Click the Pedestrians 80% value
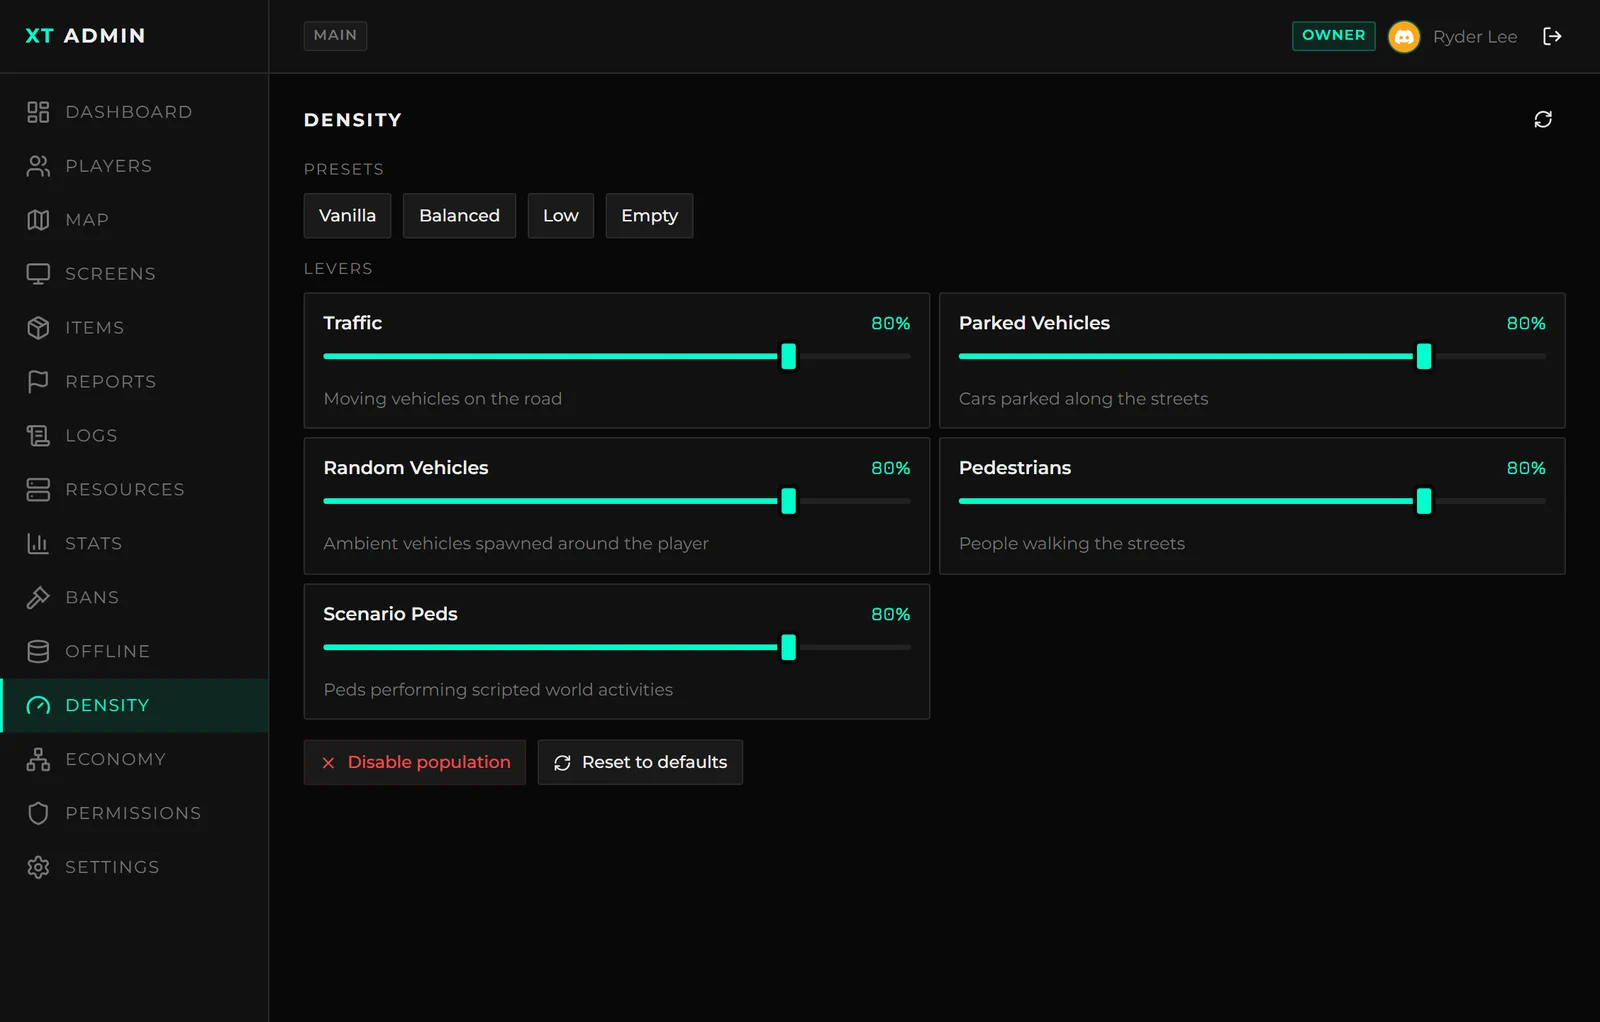 click(x=1526, y=469)
